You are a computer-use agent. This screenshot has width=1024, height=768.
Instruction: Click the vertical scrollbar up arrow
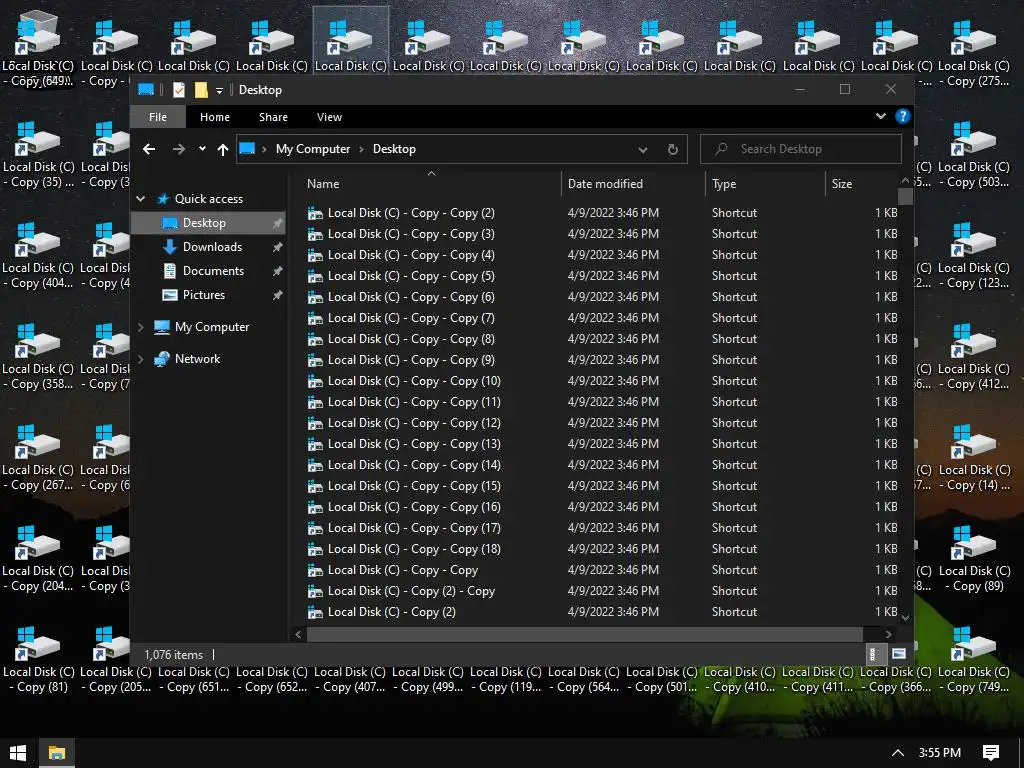(905, 180)
